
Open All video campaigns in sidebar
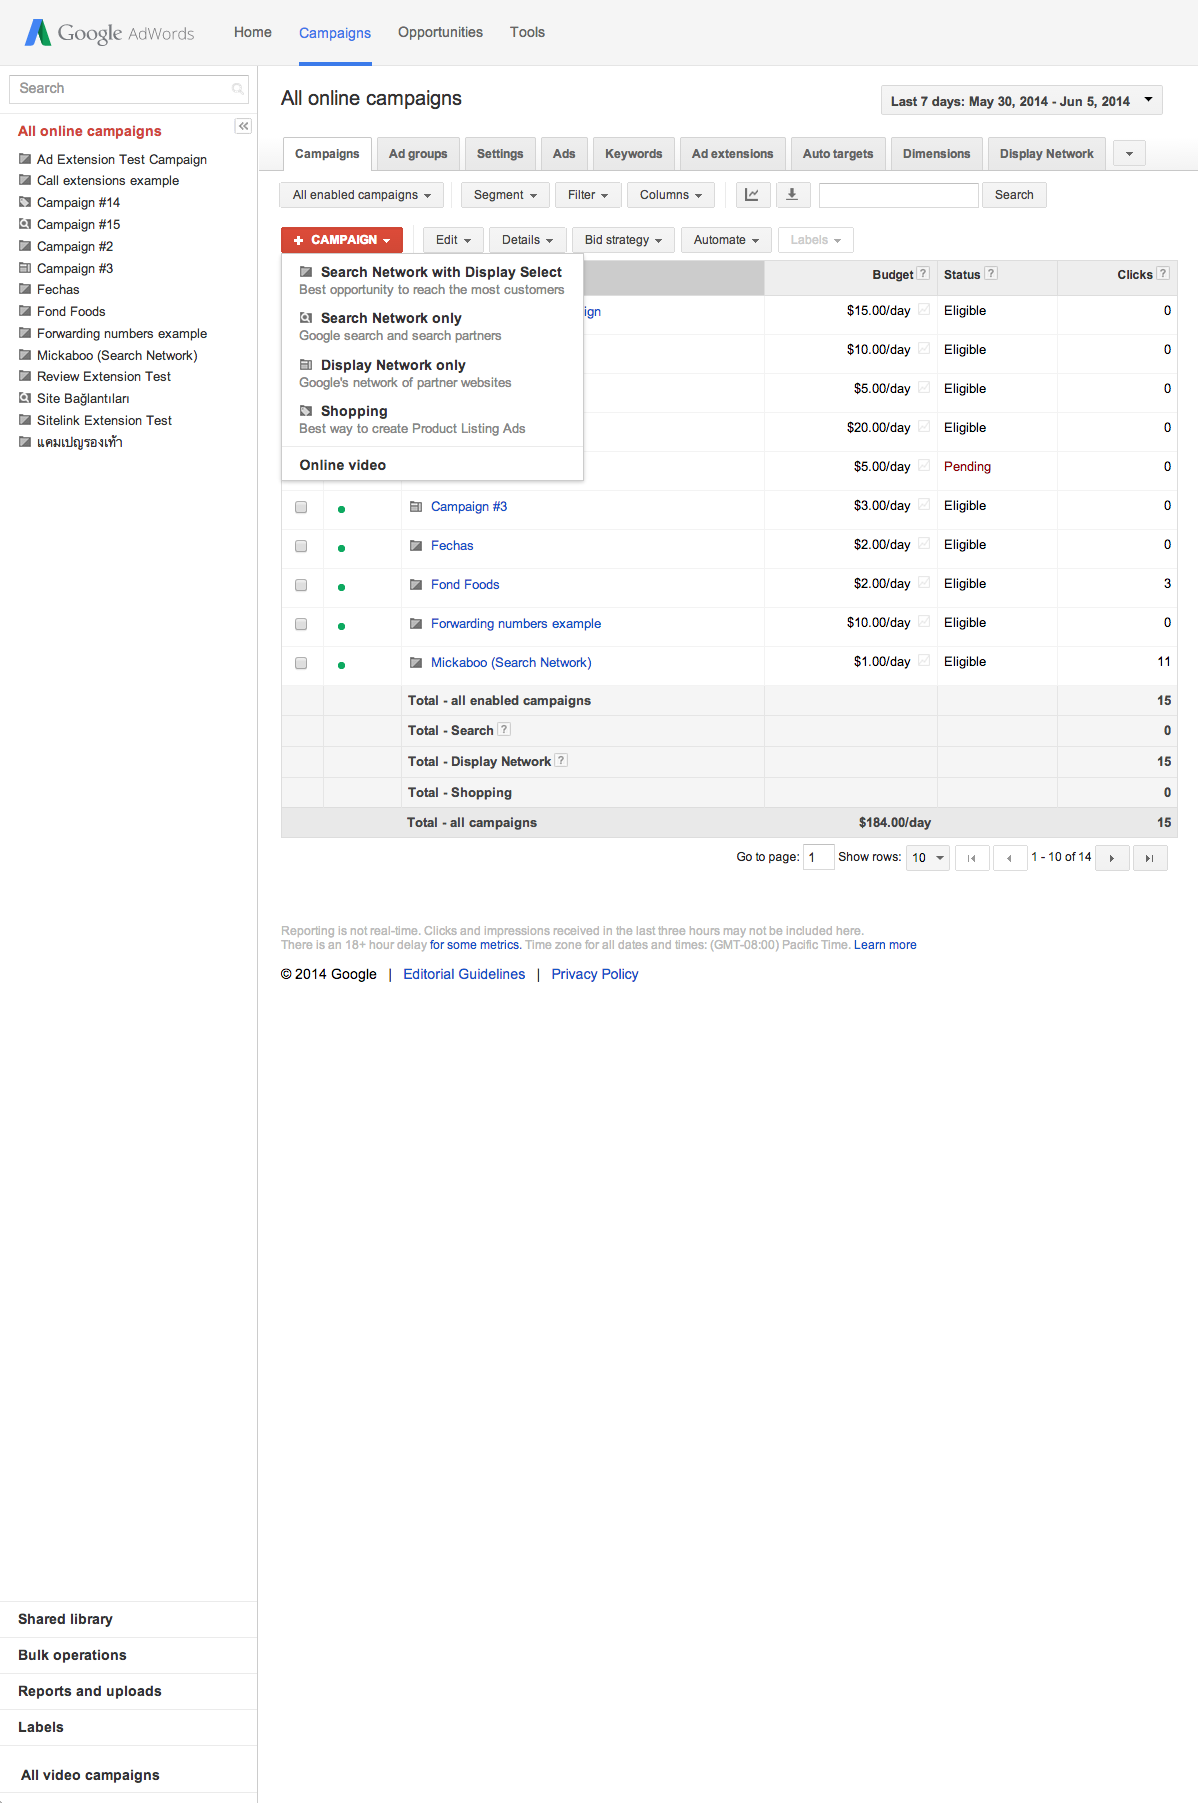[x=90, y=1775]
